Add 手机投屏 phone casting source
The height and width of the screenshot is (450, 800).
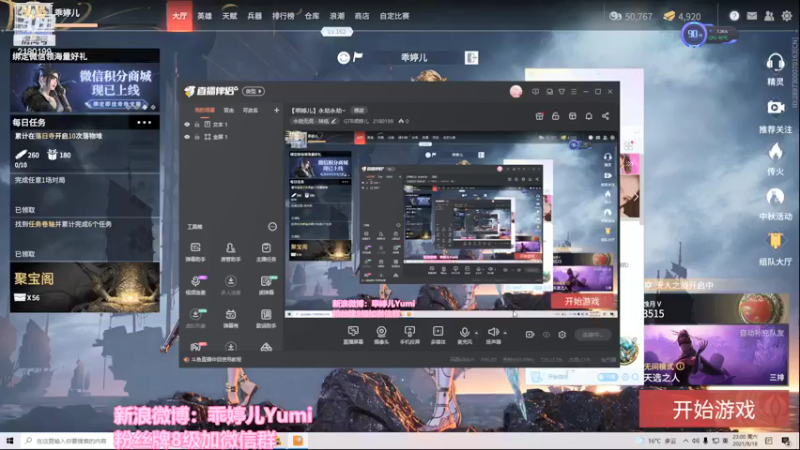point(409,335)
